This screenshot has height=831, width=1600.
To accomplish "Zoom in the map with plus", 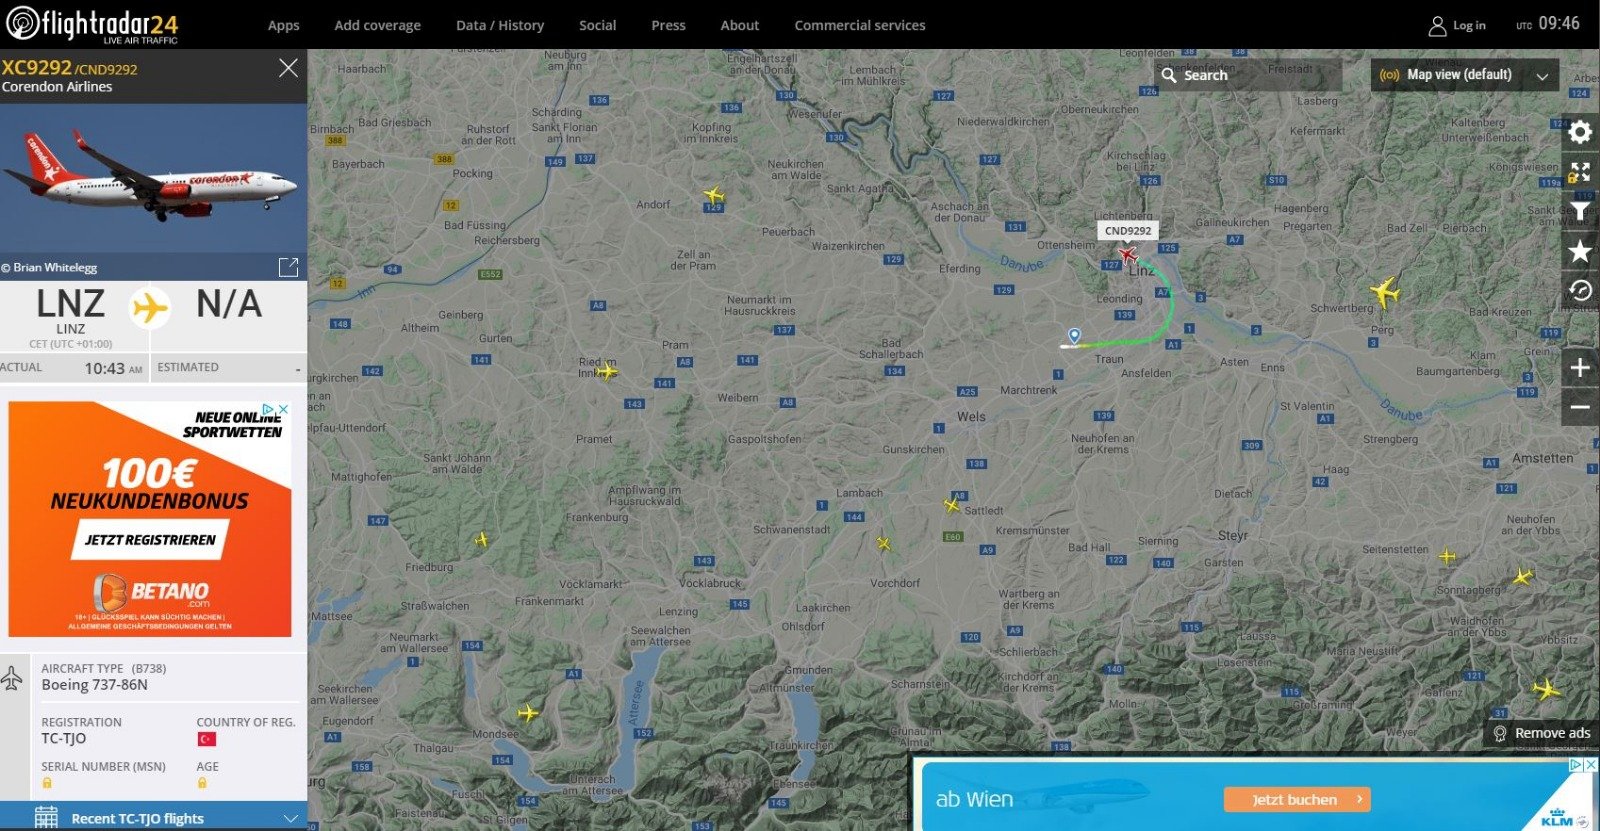I will pos(1579,368).
